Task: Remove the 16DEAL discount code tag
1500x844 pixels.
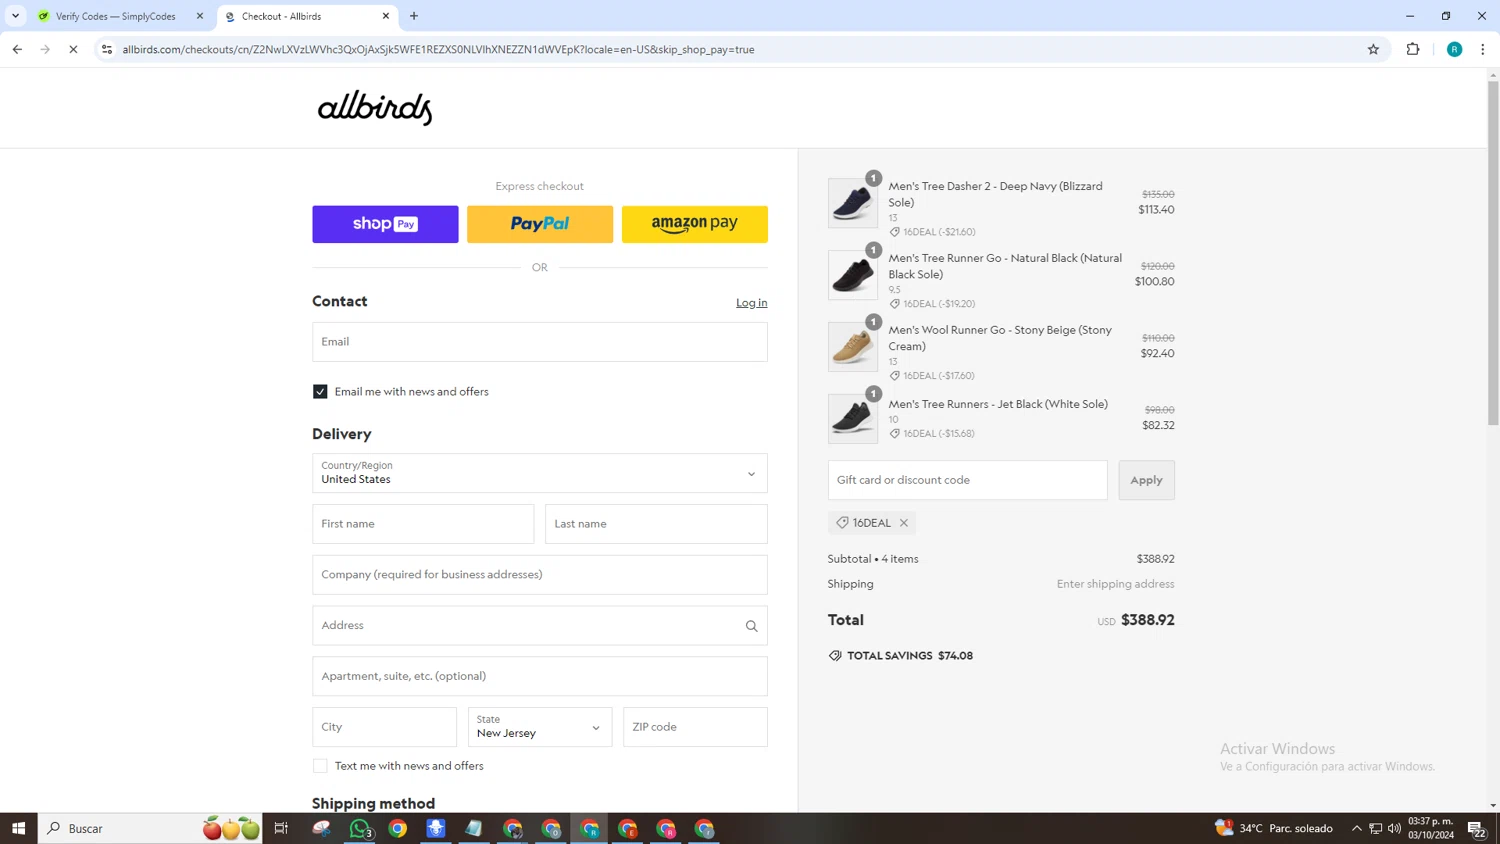Action: [x=904, y=523]
